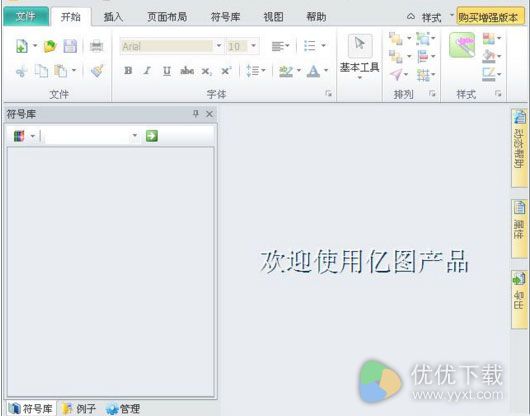Click the theme colors icon in 样式
The width and height of the screenshot is (530, 416).
click(x=488, y=39)
